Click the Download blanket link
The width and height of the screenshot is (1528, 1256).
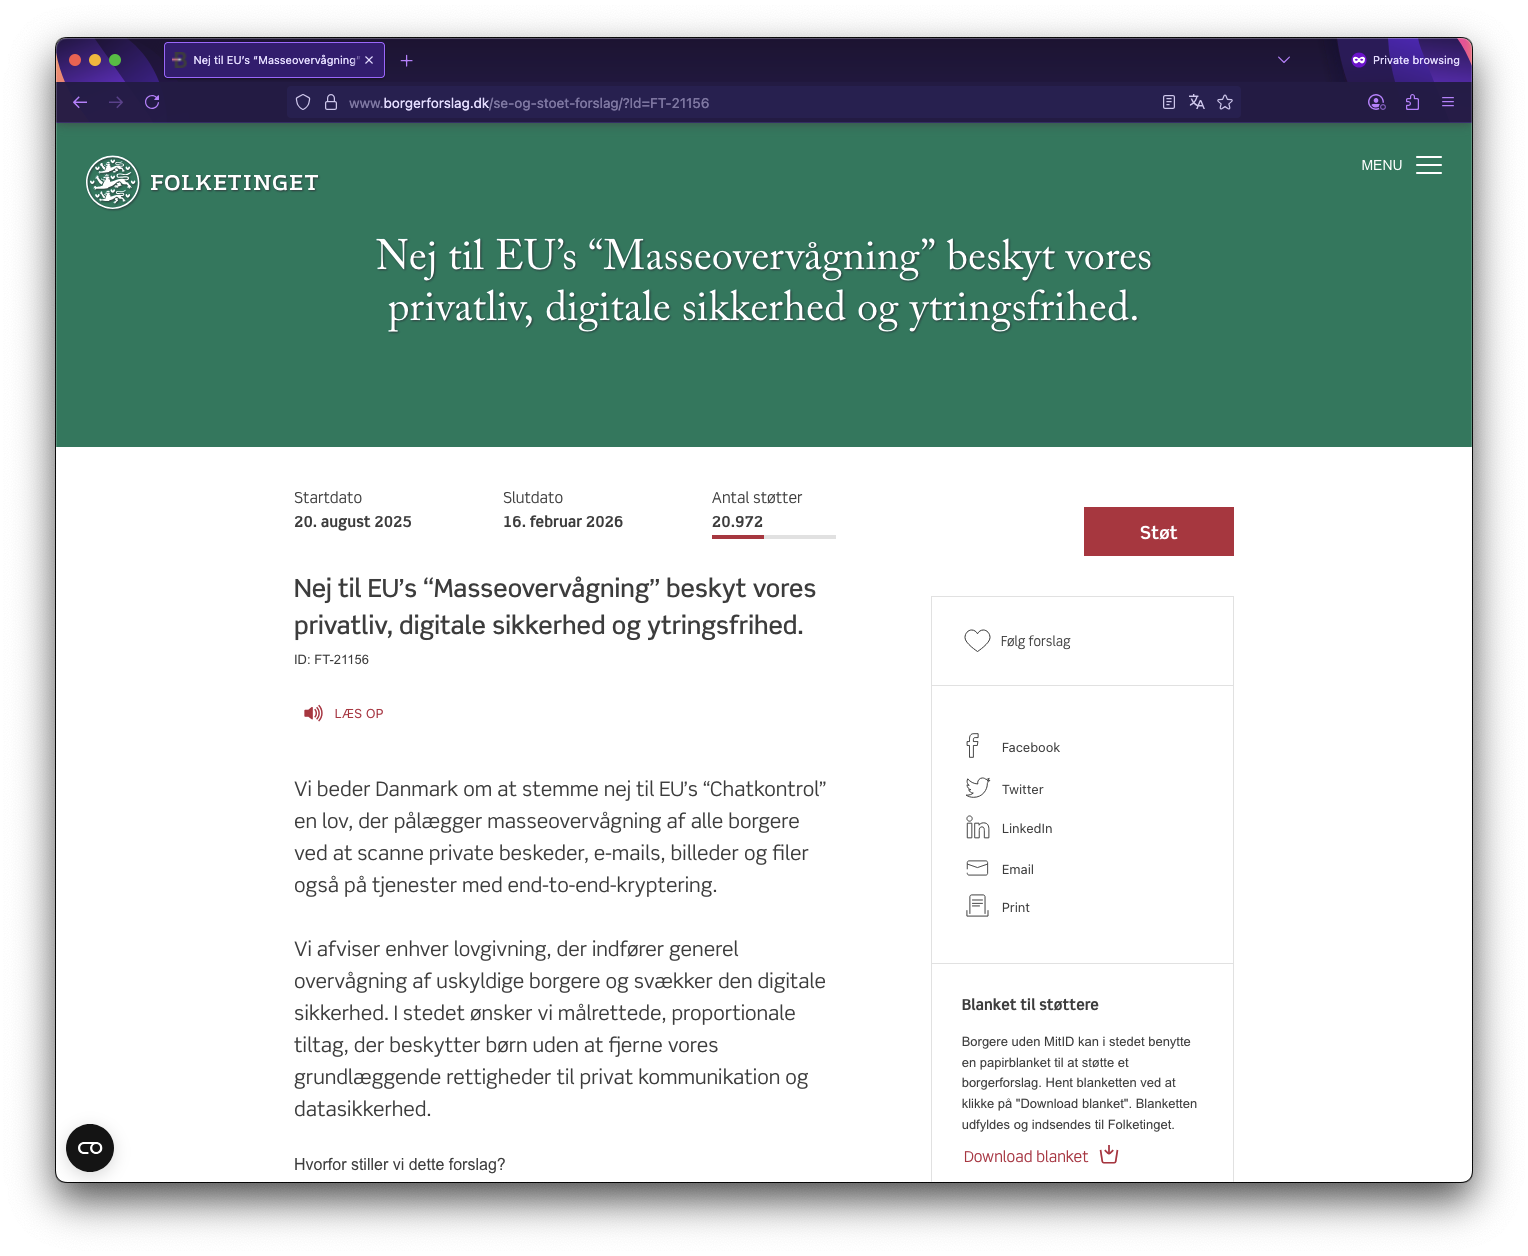pyautogui.click(x=1025, y=1156)
